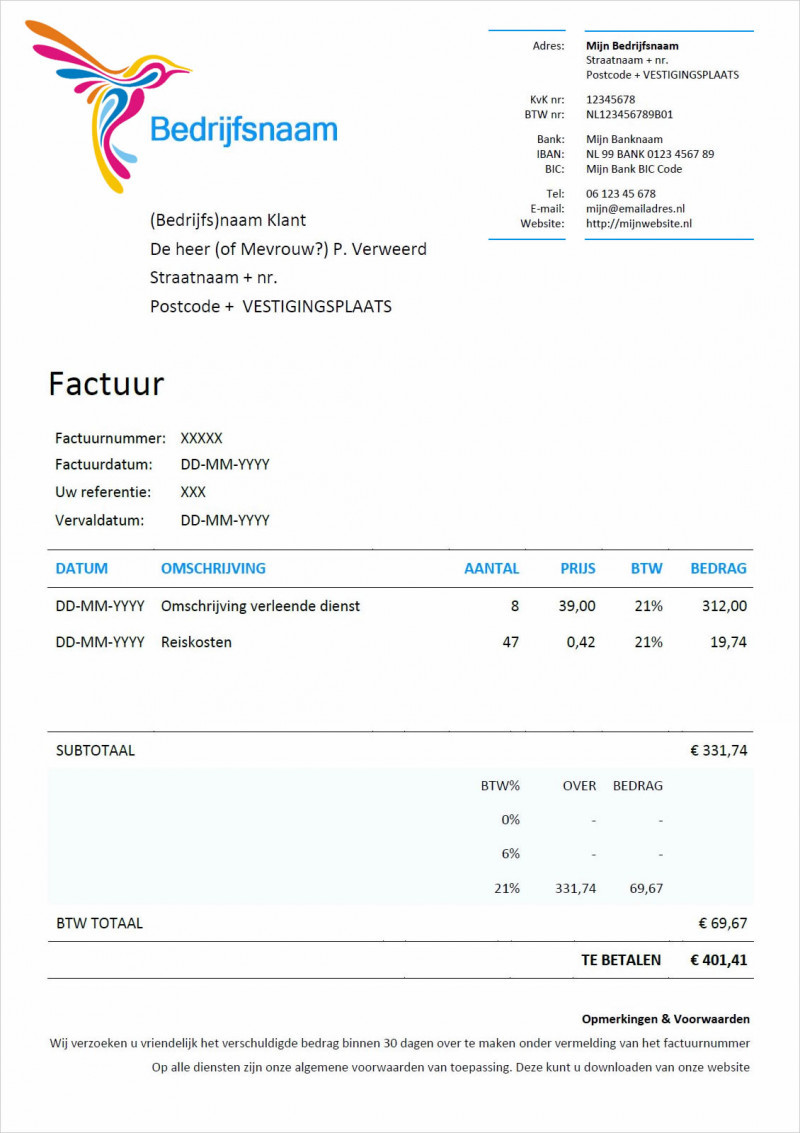Select the TE BETALEN total € 401,41

click(717, 960)
